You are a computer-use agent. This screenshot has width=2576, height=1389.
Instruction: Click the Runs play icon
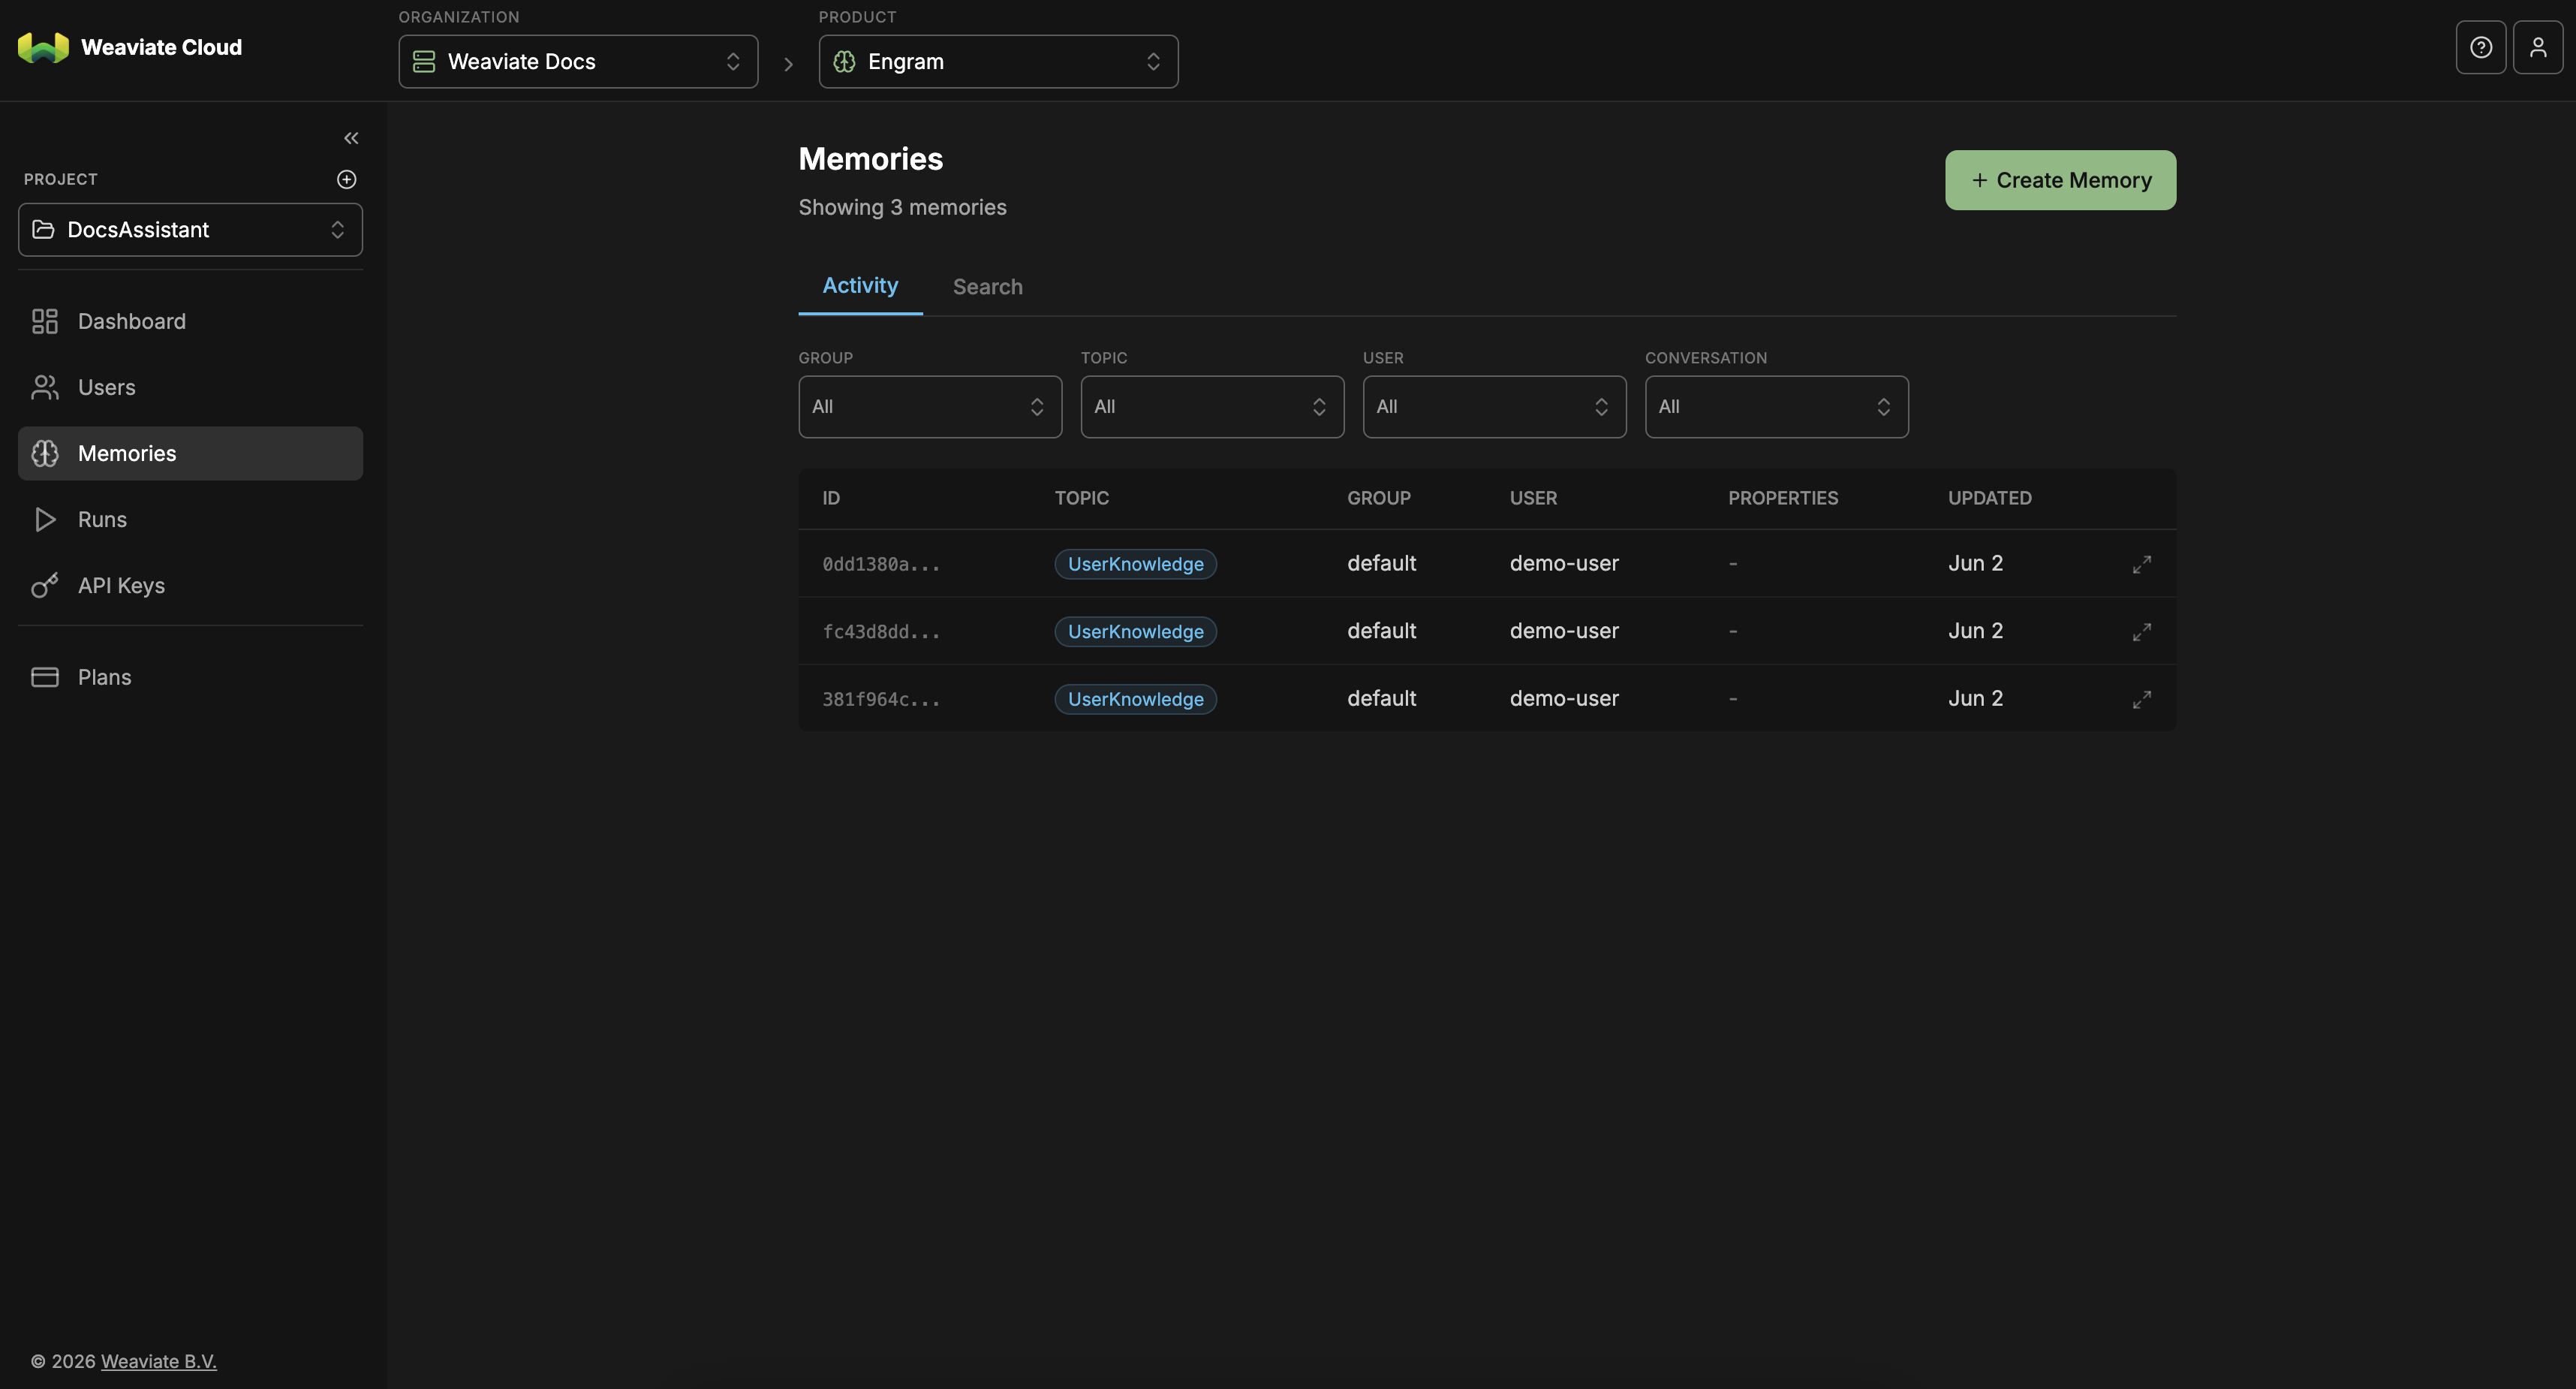[x=45, y=519]
